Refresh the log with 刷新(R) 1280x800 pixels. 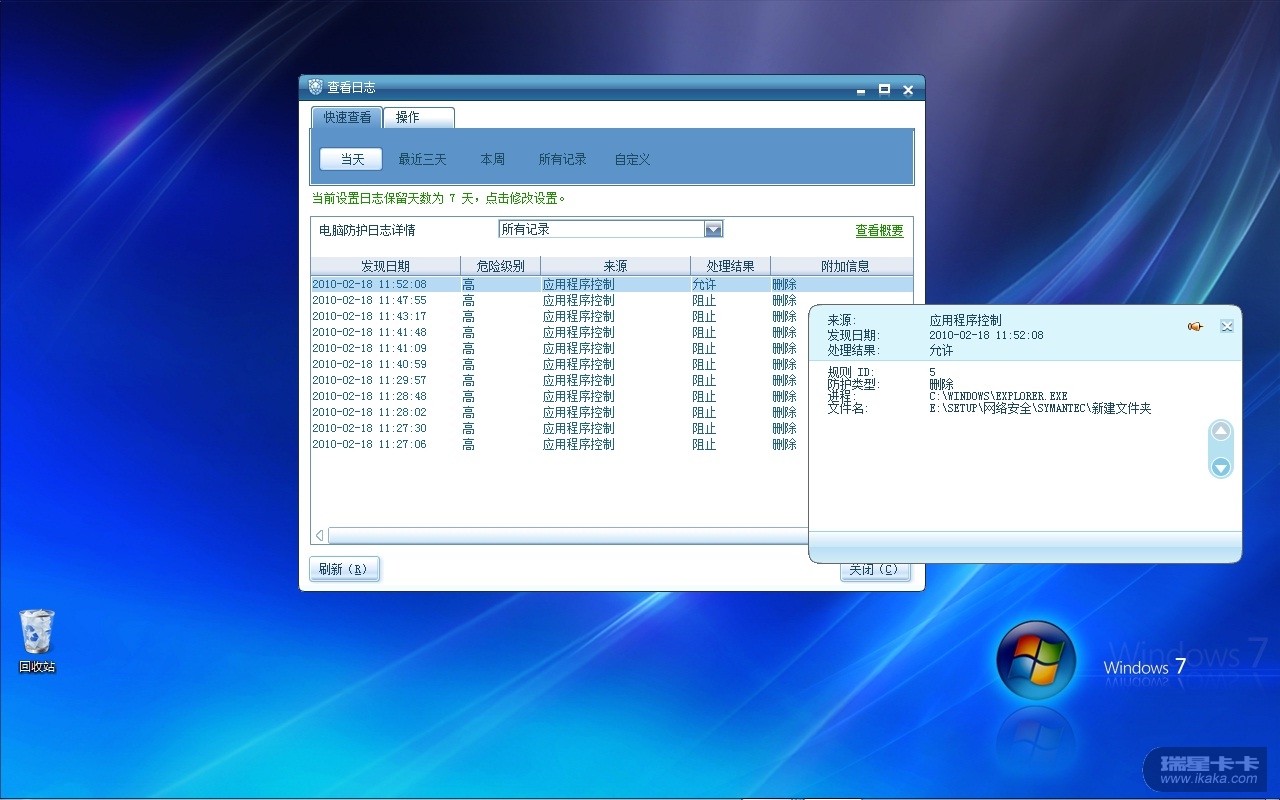pos(344,569)
